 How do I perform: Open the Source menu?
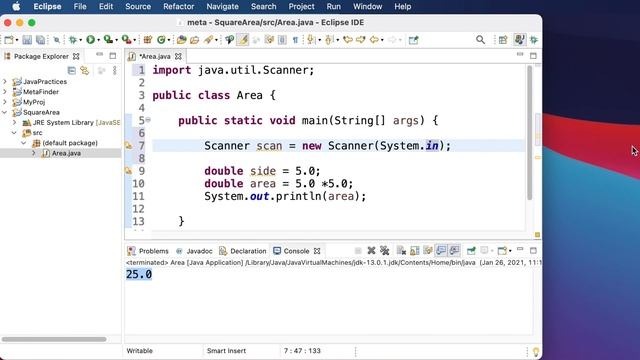(x=138, y=7)
